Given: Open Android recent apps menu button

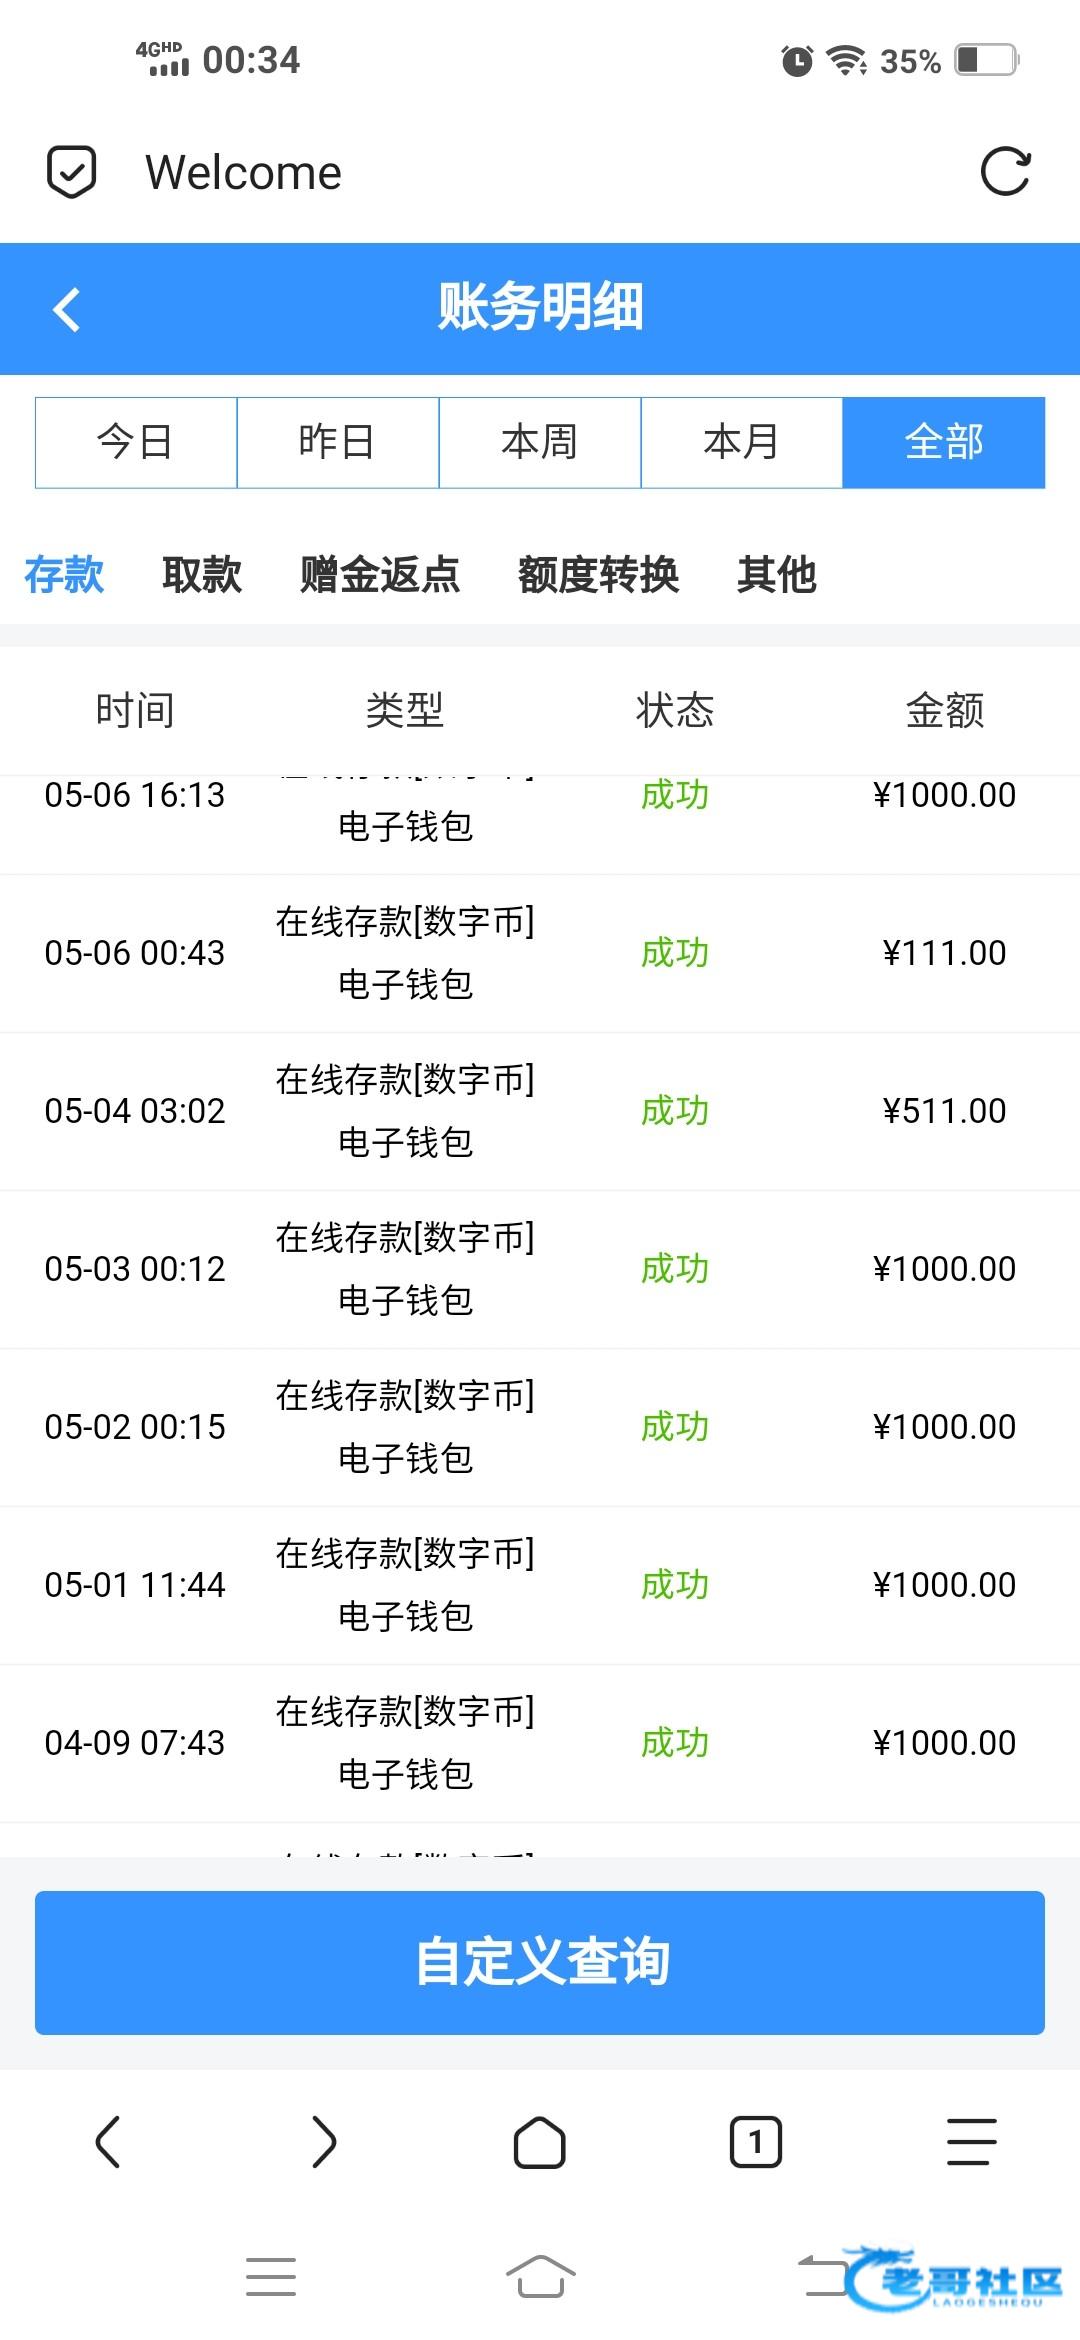Looking at the screenshot, I should [270, 2277].
